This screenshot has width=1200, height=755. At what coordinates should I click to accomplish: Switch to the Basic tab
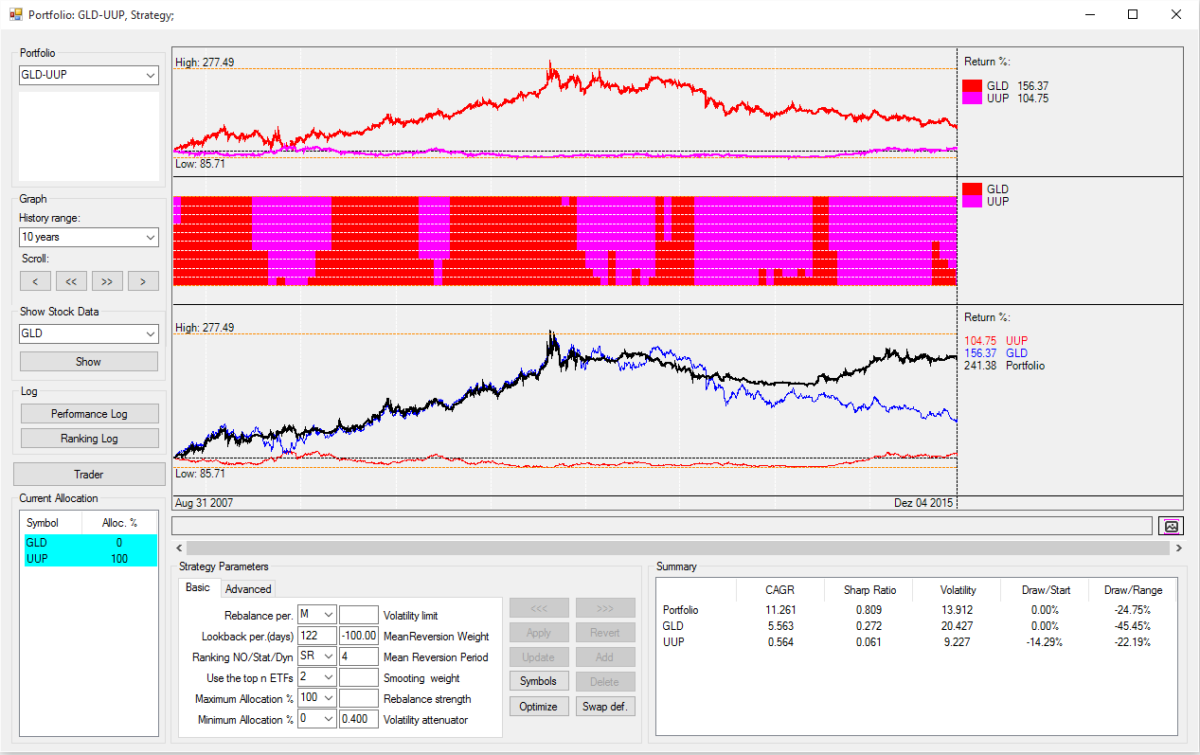point(197,588)
